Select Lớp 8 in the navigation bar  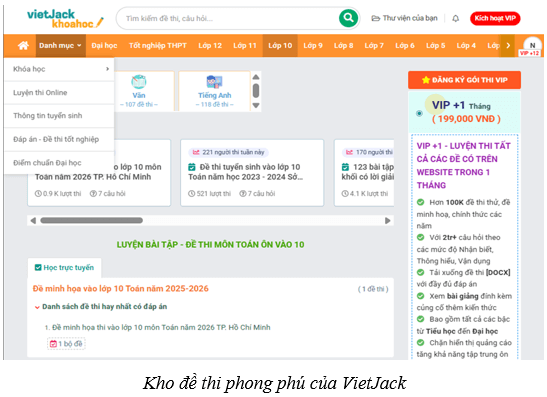click(x=344, y=45)
